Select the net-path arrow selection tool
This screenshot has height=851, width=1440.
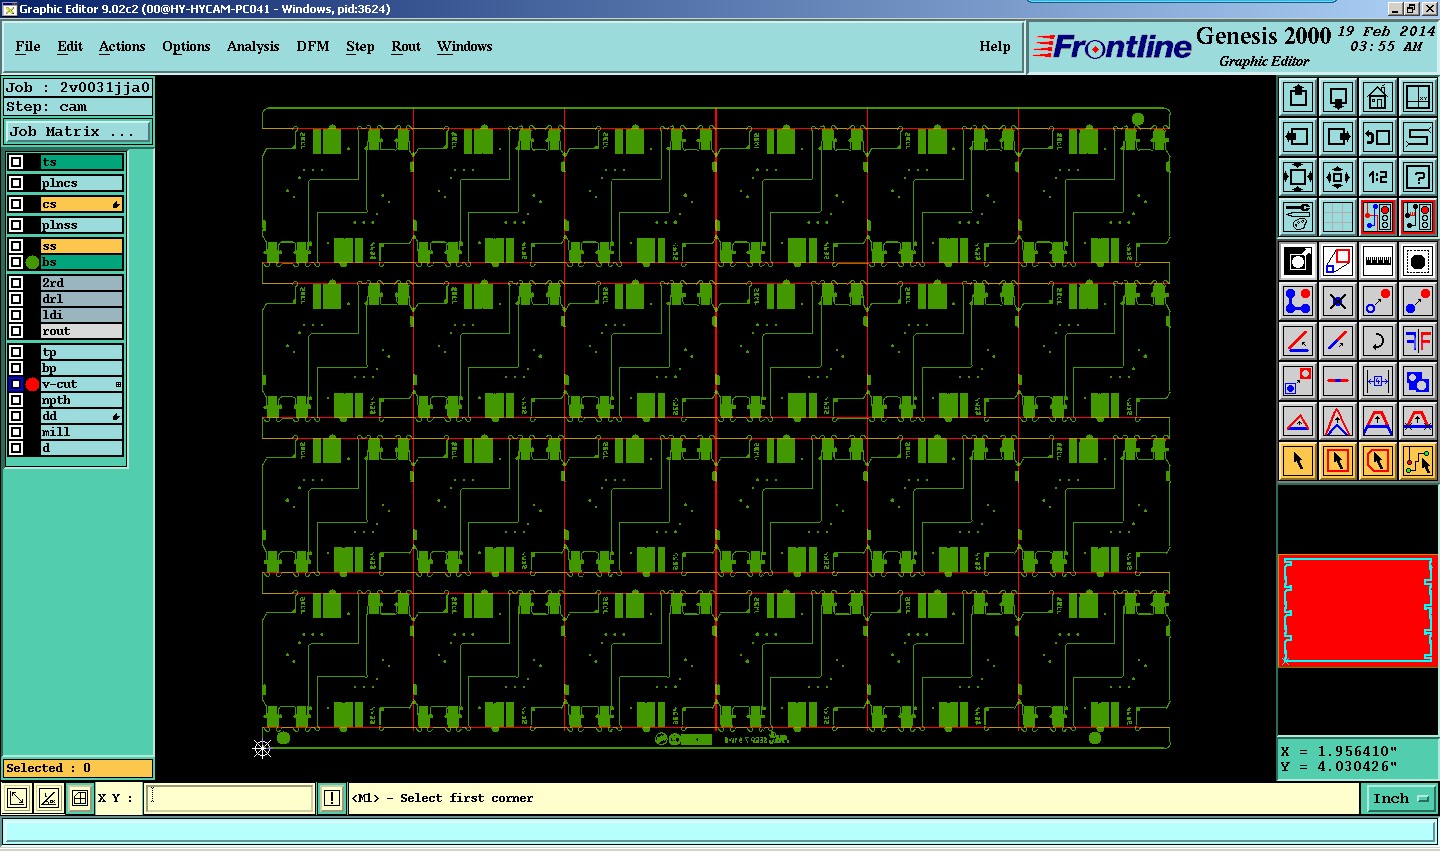click(x=1418, y=460)
